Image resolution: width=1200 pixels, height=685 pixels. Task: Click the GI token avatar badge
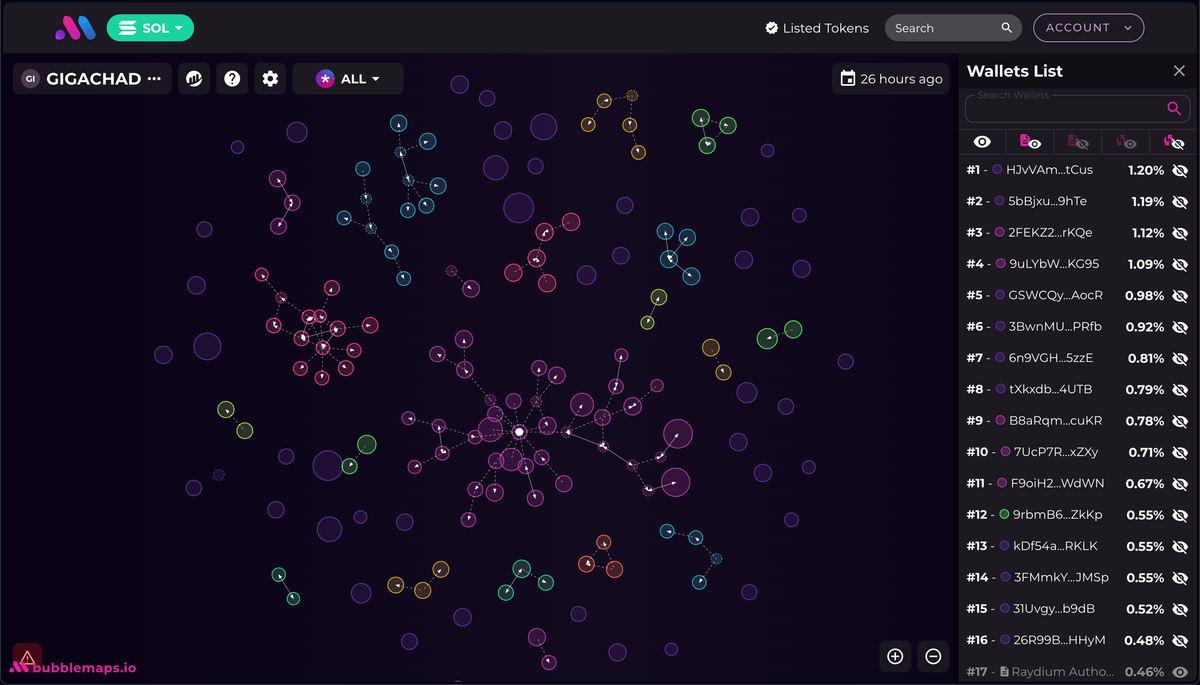[x=30, y=78]
